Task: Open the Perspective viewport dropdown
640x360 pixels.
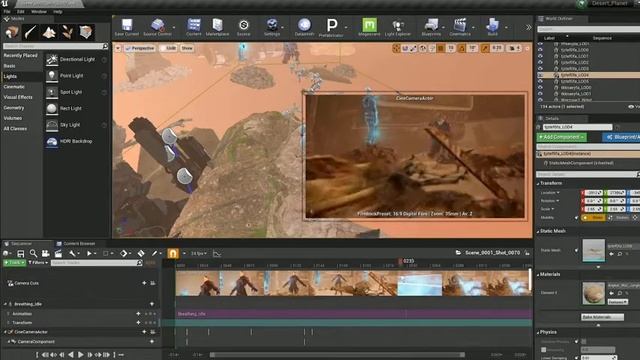Action: (140, 48)
